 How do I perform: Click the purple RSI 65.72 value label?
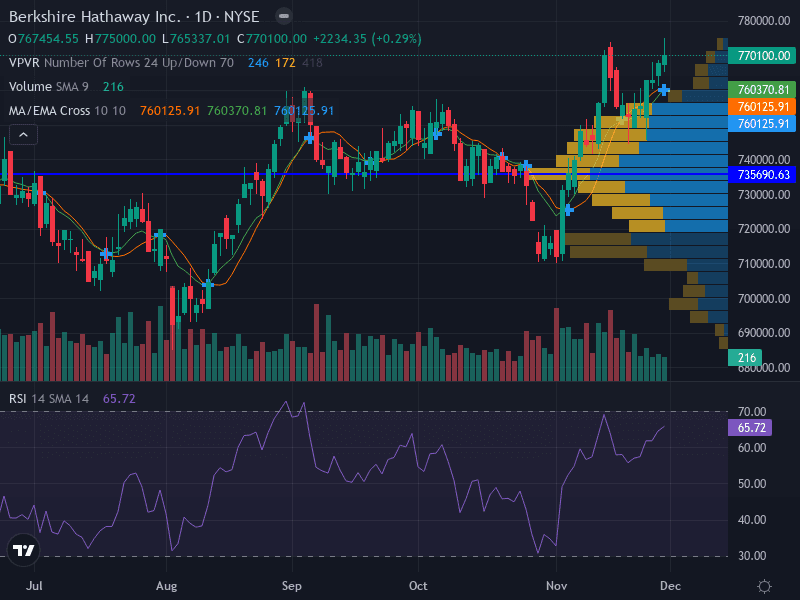(750, 428)
